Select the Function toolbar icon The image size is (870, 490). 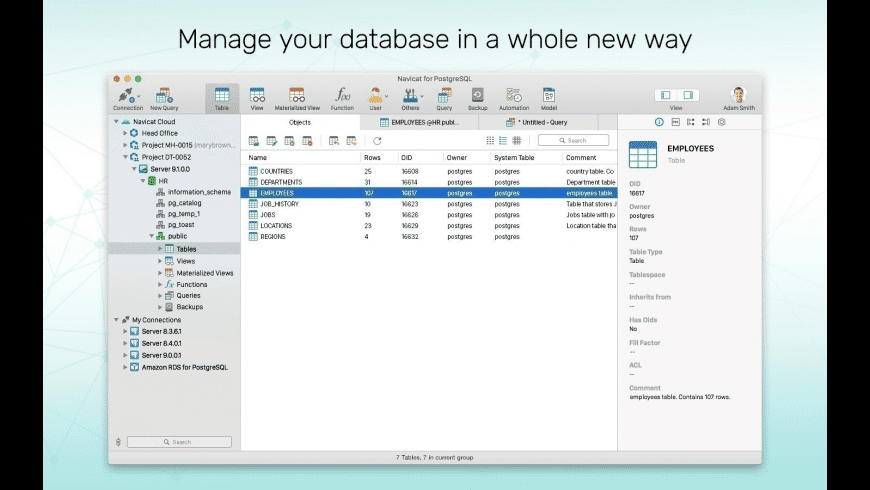click(342, 99)
